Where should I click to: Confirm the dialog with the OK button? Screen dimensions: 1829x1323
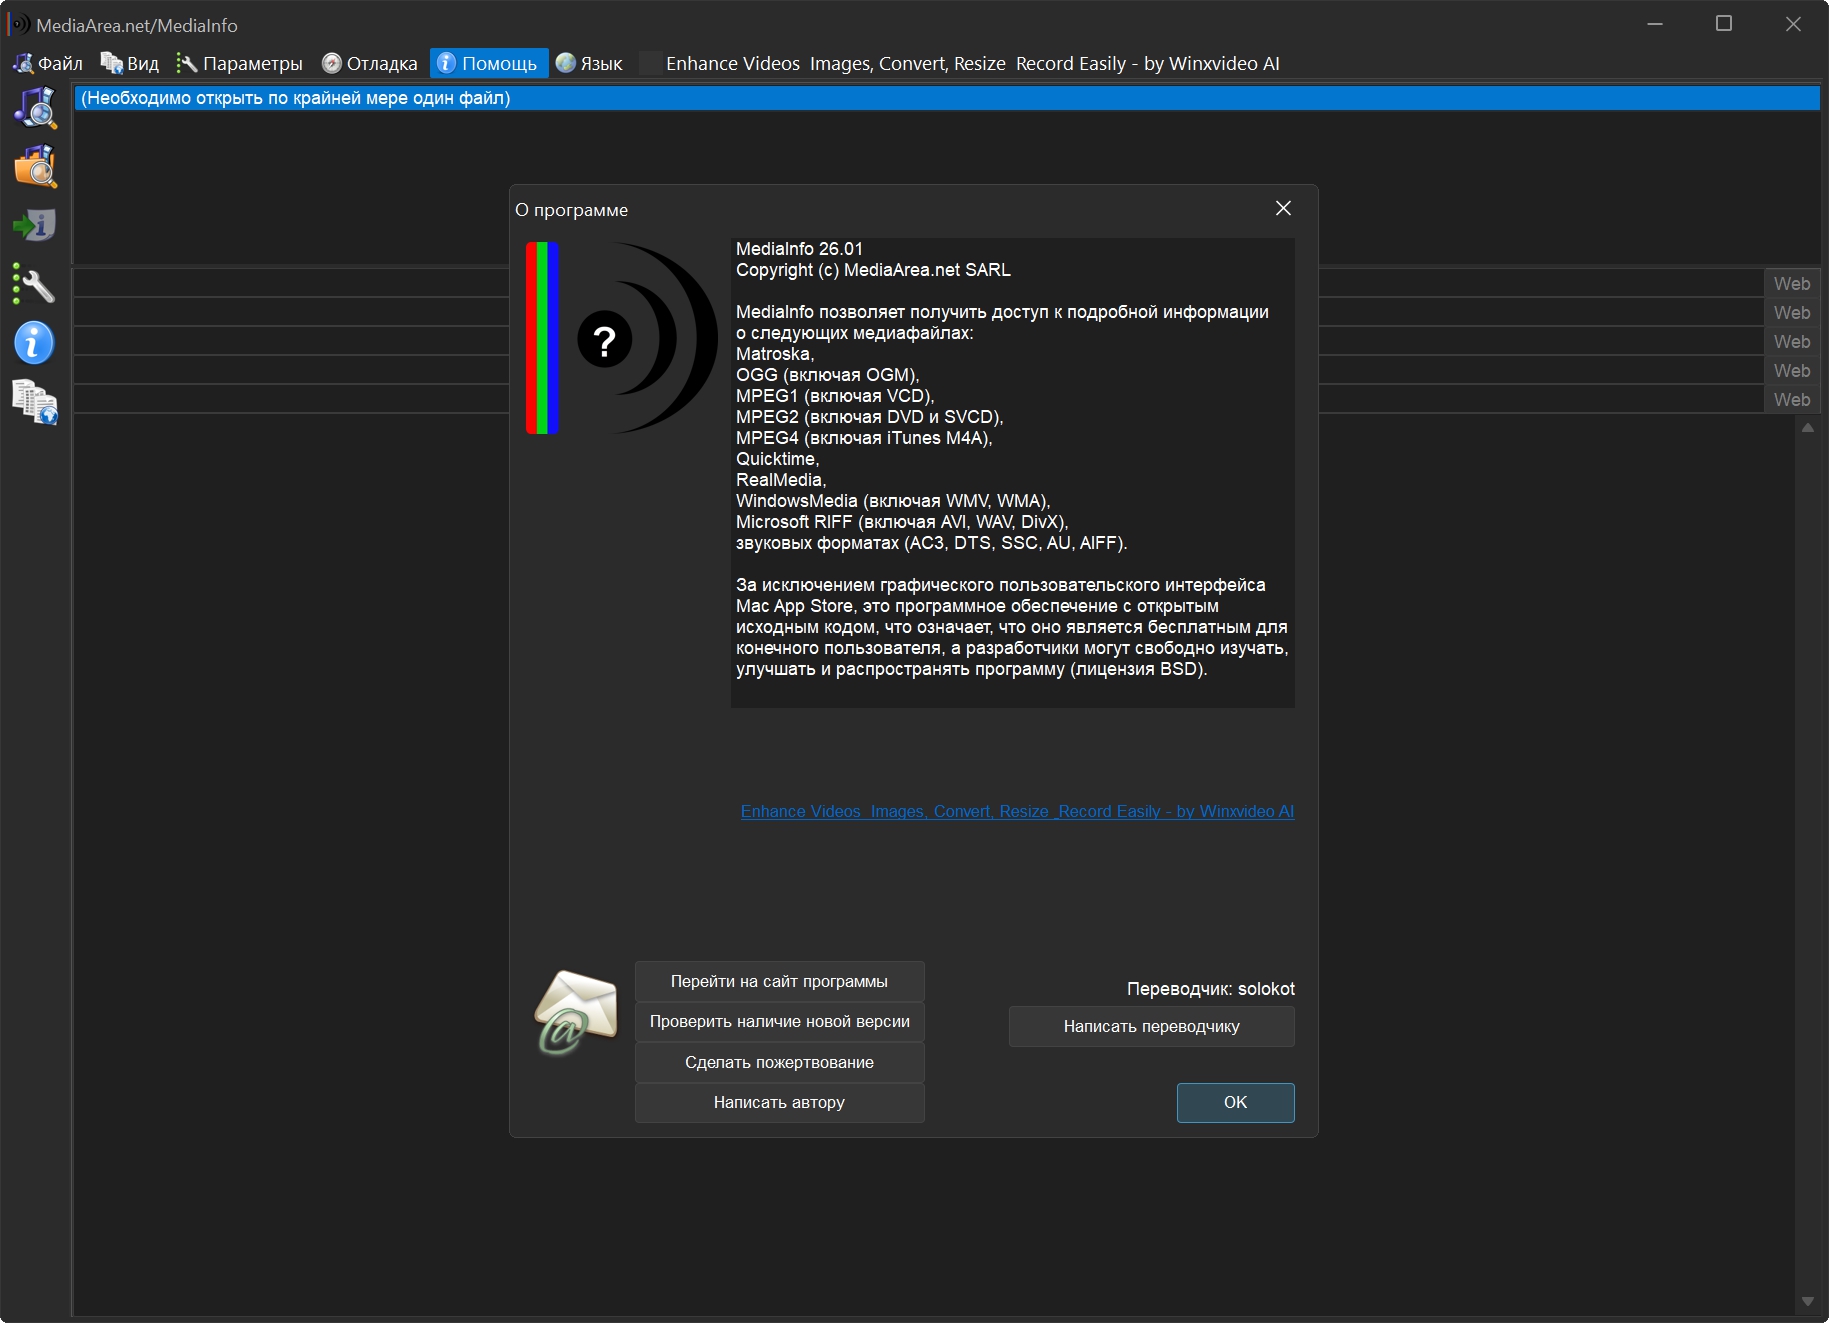1235,1102
